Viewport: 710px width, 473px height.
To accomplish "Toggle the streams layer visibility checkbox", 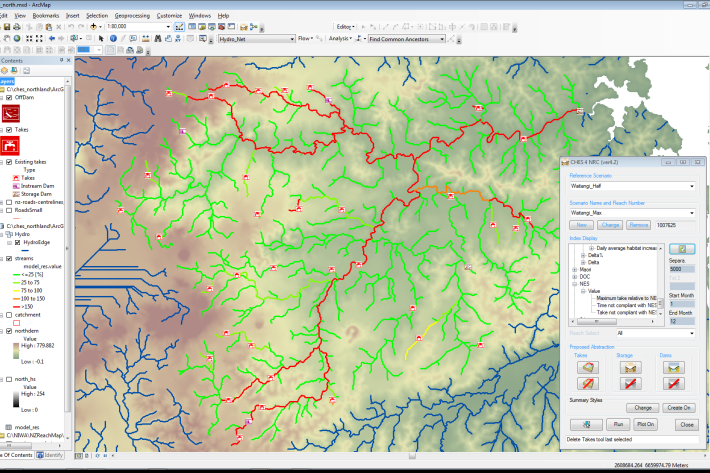I will pyautogui.click(x=10, y=257).
